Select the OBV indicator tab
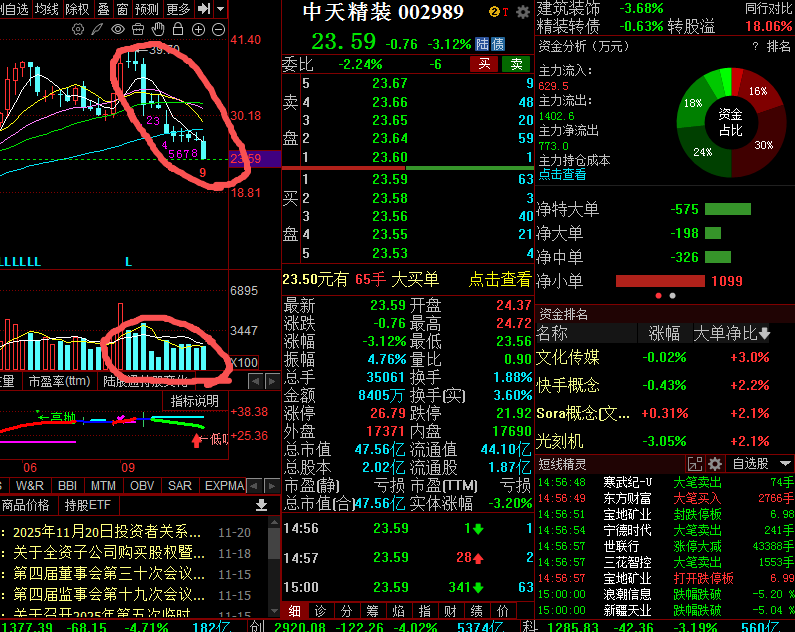This screenshot has width=795, height=632. coord(142,486)
